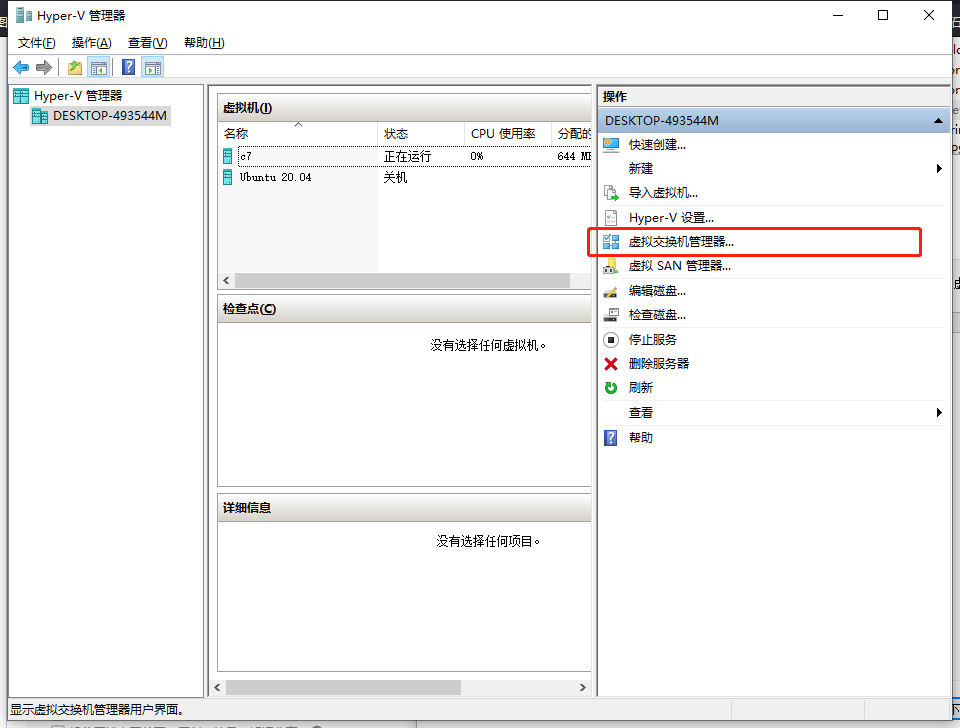Click the 虚拟 SAN 管理器 icon
The width and height of the screenshot is (960, 728).
point(611,266)
